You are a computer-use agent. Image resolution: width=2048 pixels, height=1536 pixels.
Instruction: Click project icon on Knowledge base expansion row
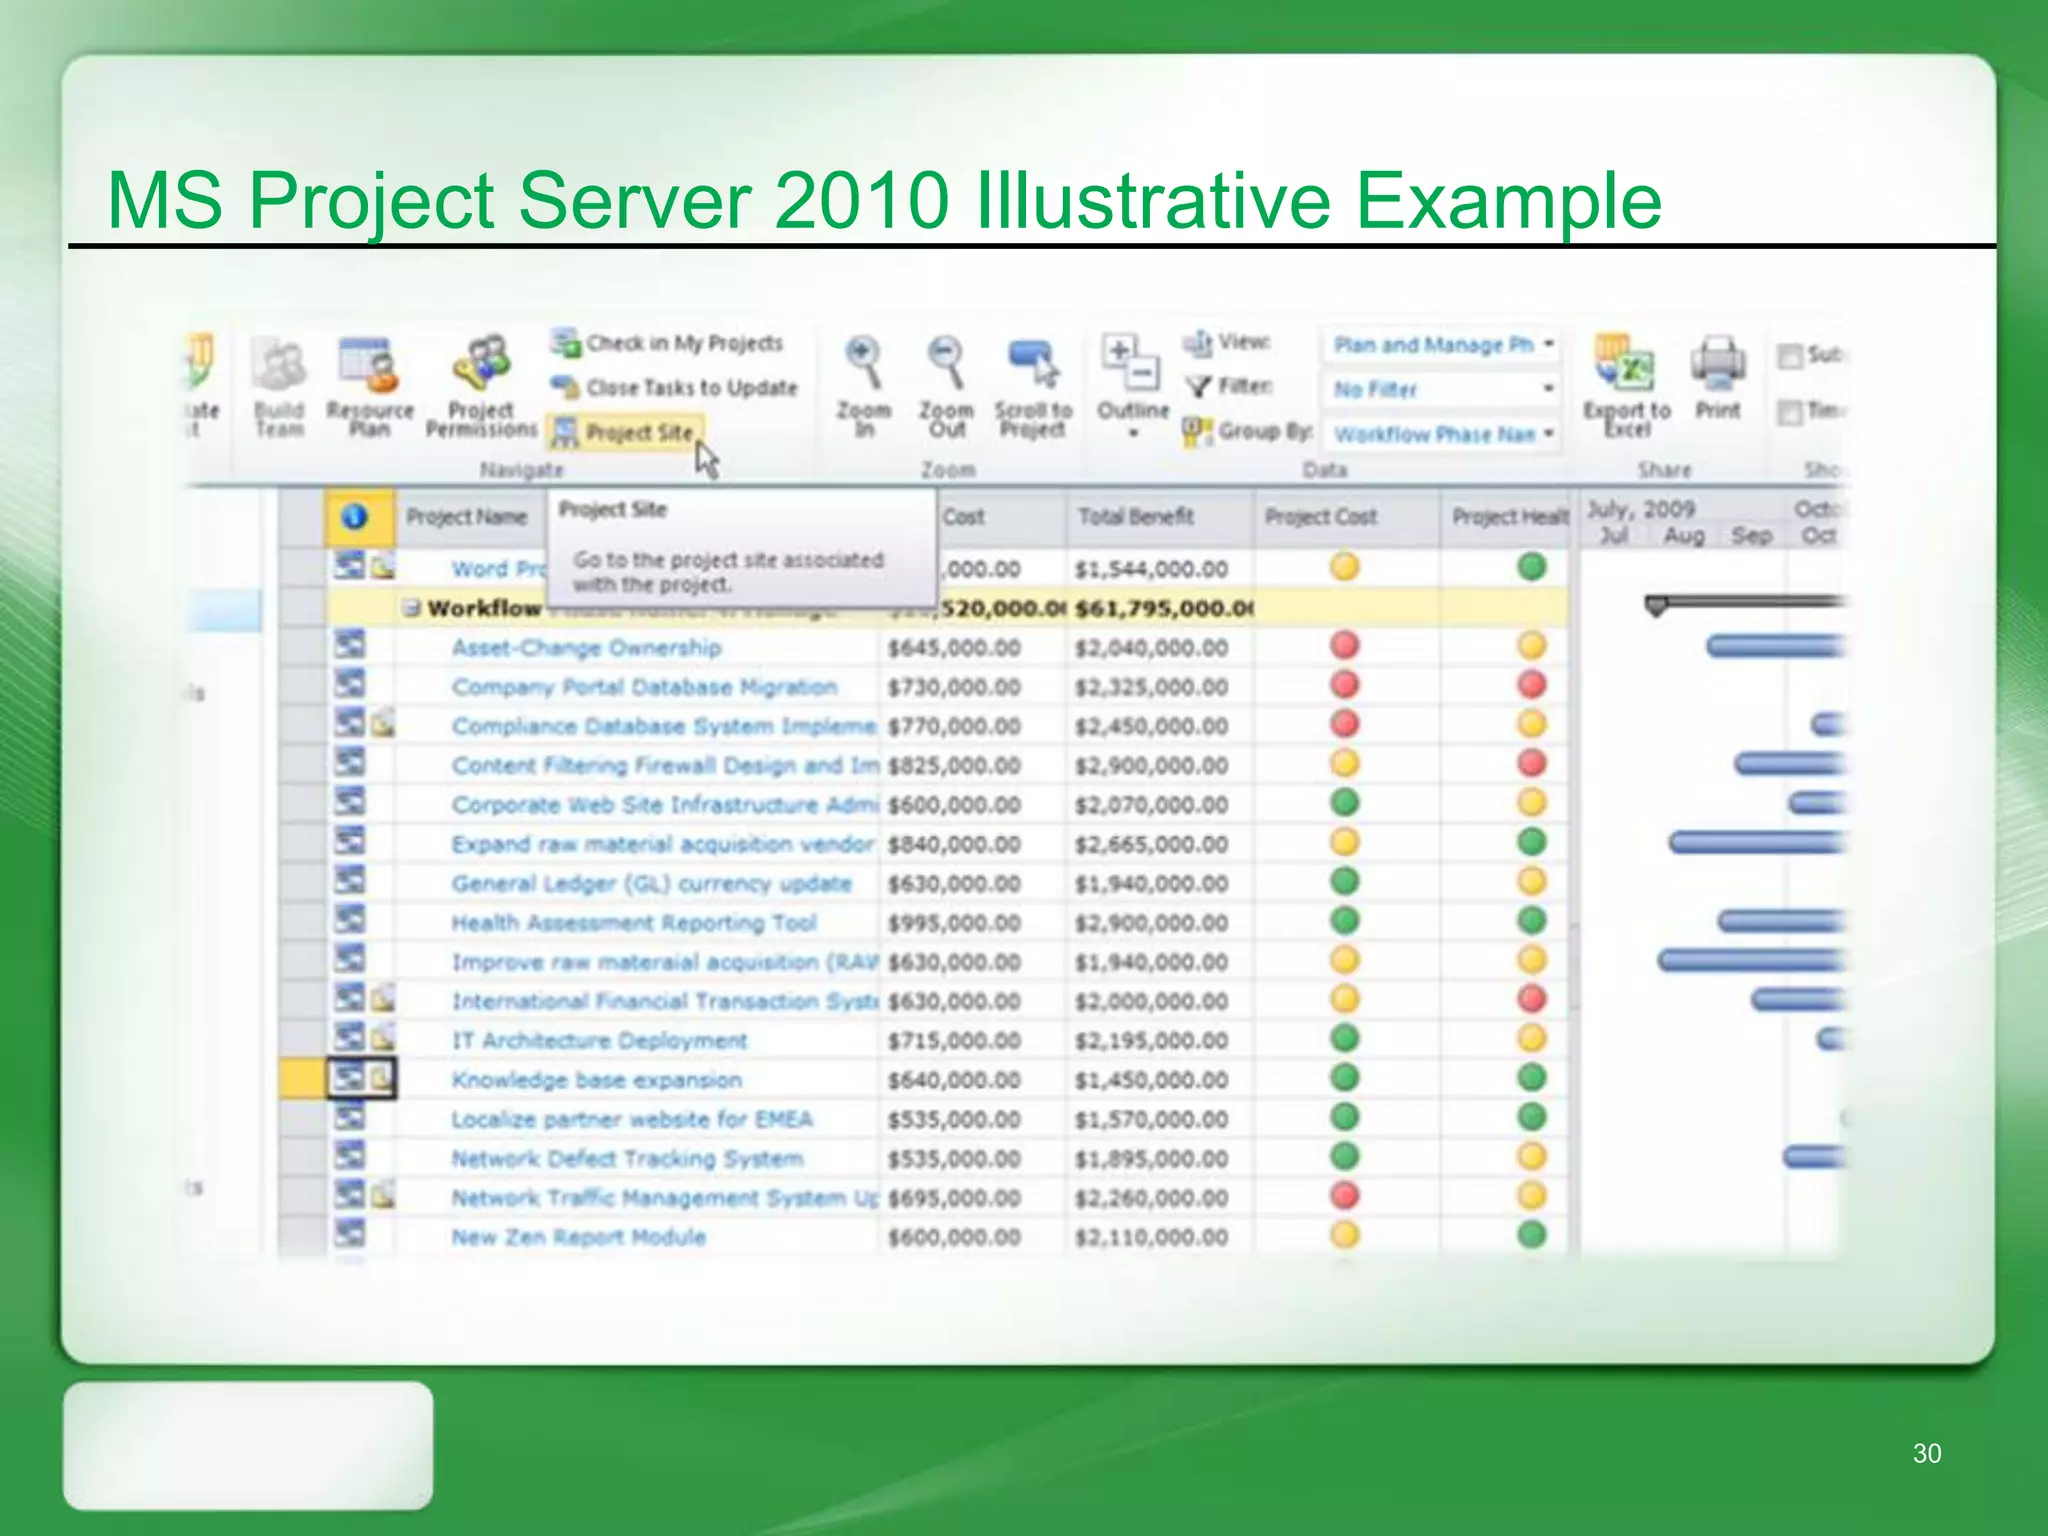click(349, 1078)
